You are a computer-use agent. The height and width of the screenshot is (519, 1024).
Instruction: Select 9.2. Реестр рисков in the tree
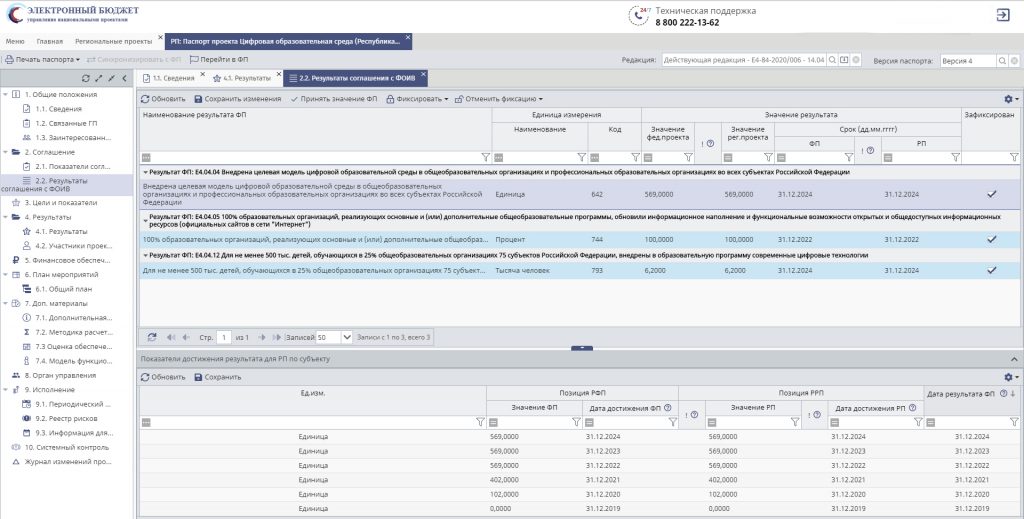(x=66, y=418)
